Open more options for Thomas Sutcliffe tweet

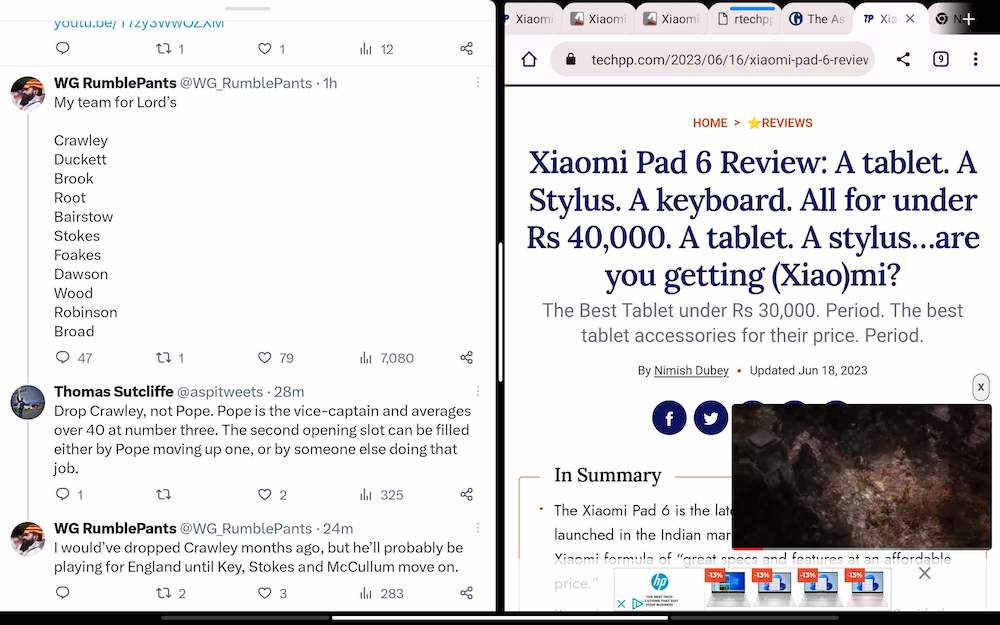477,392
